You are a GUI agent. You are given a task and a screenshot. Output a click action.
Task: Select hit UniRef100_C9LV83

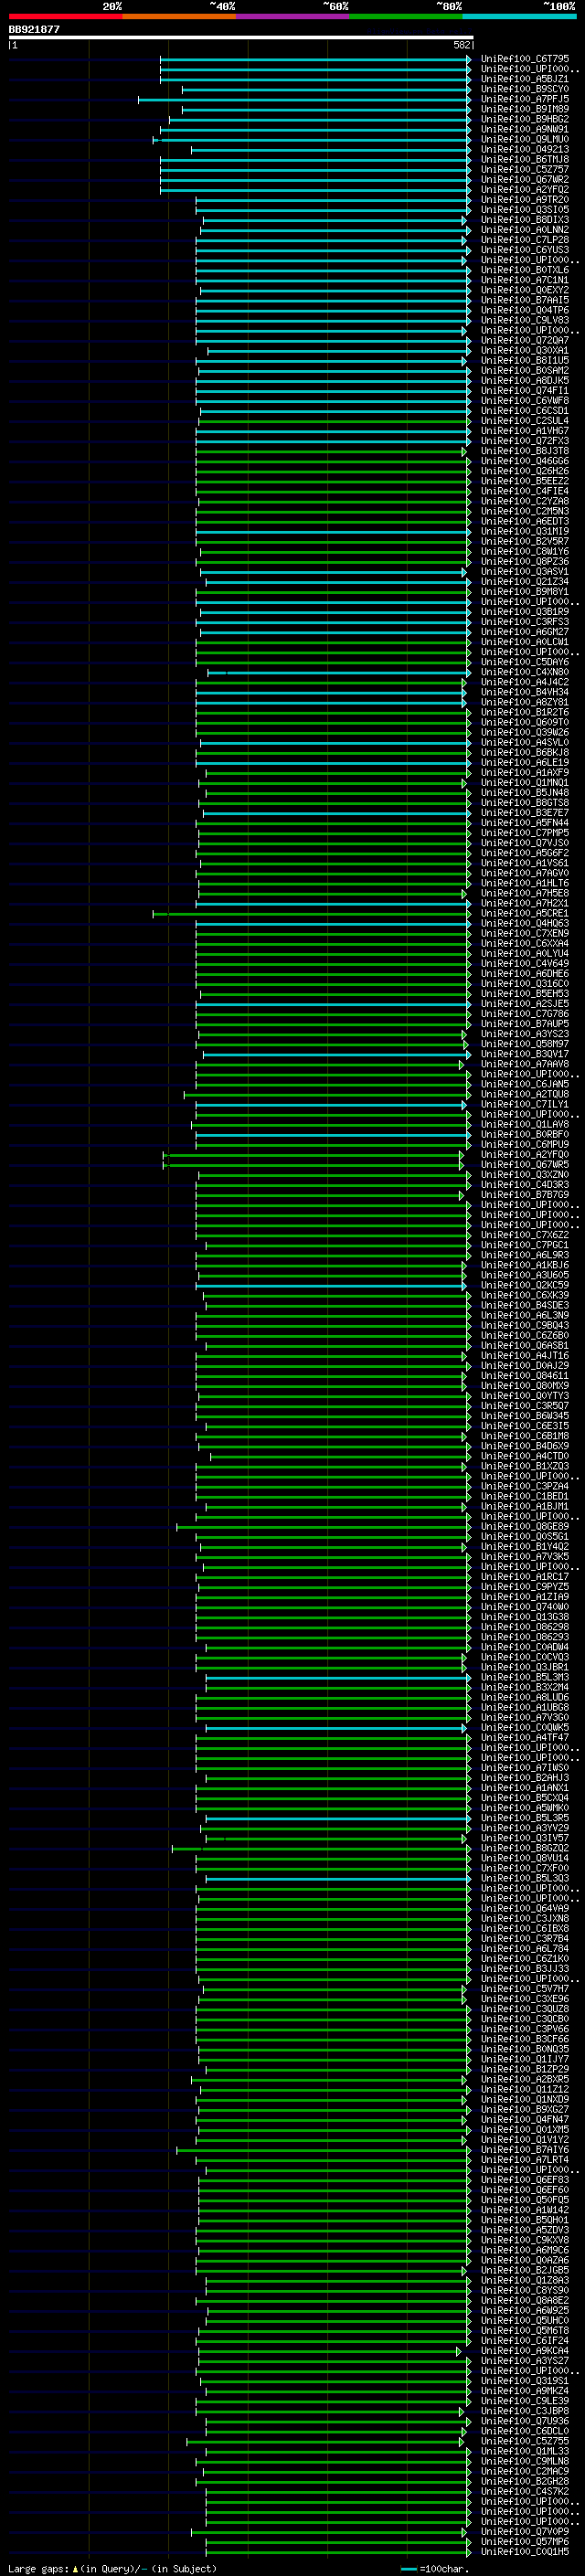[524, 320]
